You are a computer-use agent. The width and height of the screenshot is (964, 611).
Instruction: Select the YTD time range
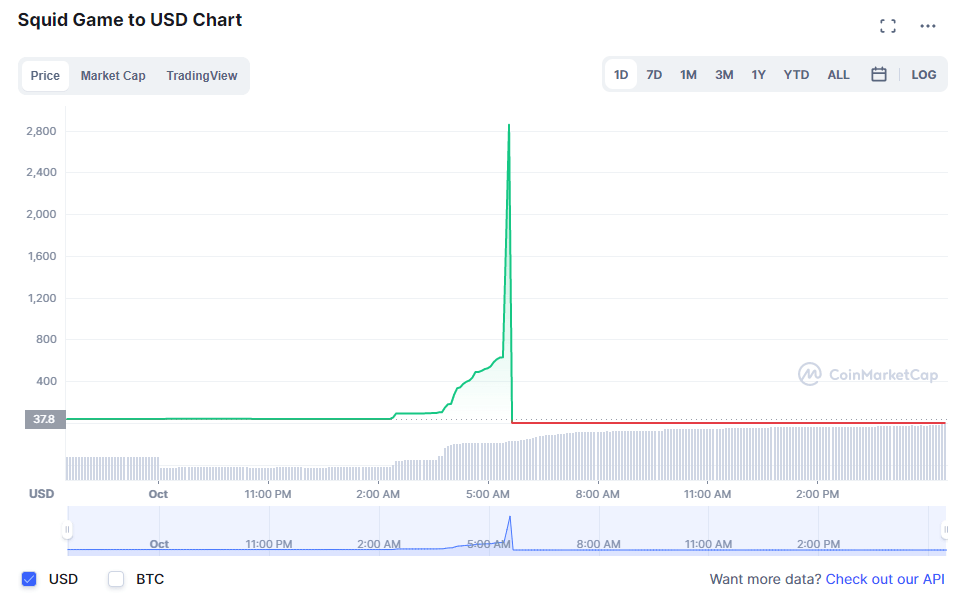tap(796, 74)
